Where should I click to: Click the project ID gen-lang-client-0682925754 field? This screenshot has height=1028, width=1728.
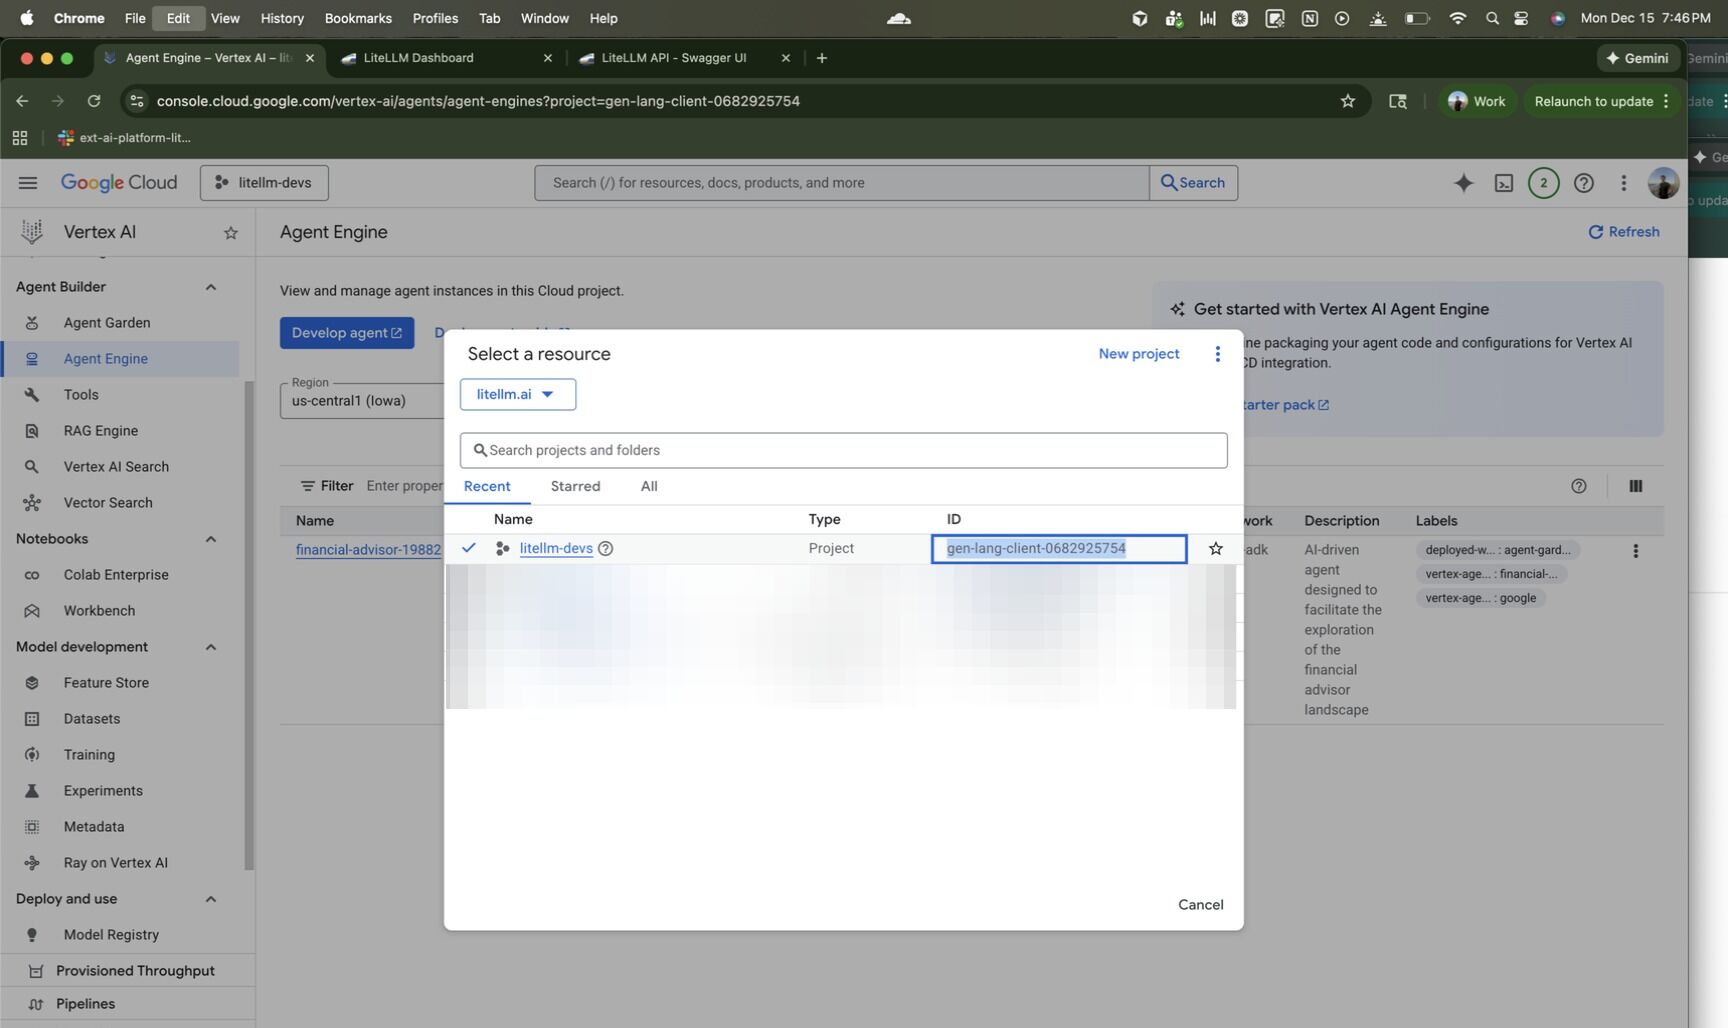pyautogui.click(x=1059, y=549)
